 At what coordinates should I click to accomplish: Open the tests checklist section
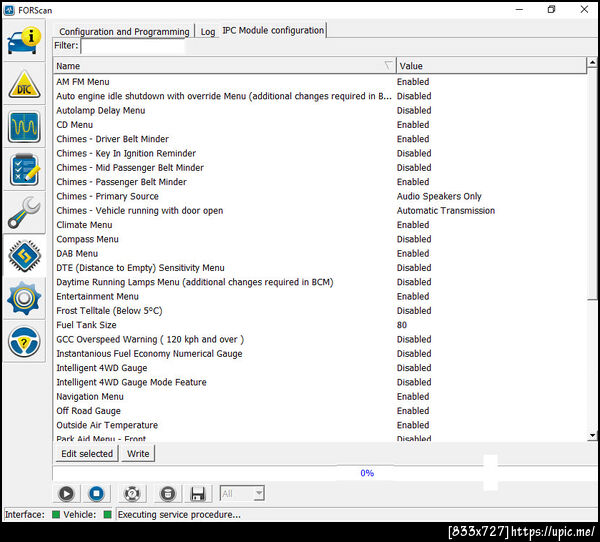[24, 170]
